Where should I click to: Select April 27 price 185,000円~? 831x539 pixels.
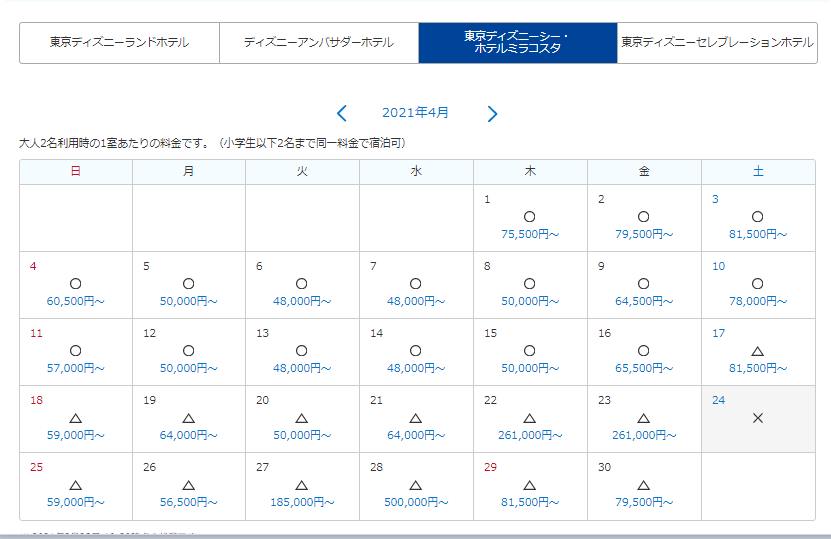click(x=302, y=502)
